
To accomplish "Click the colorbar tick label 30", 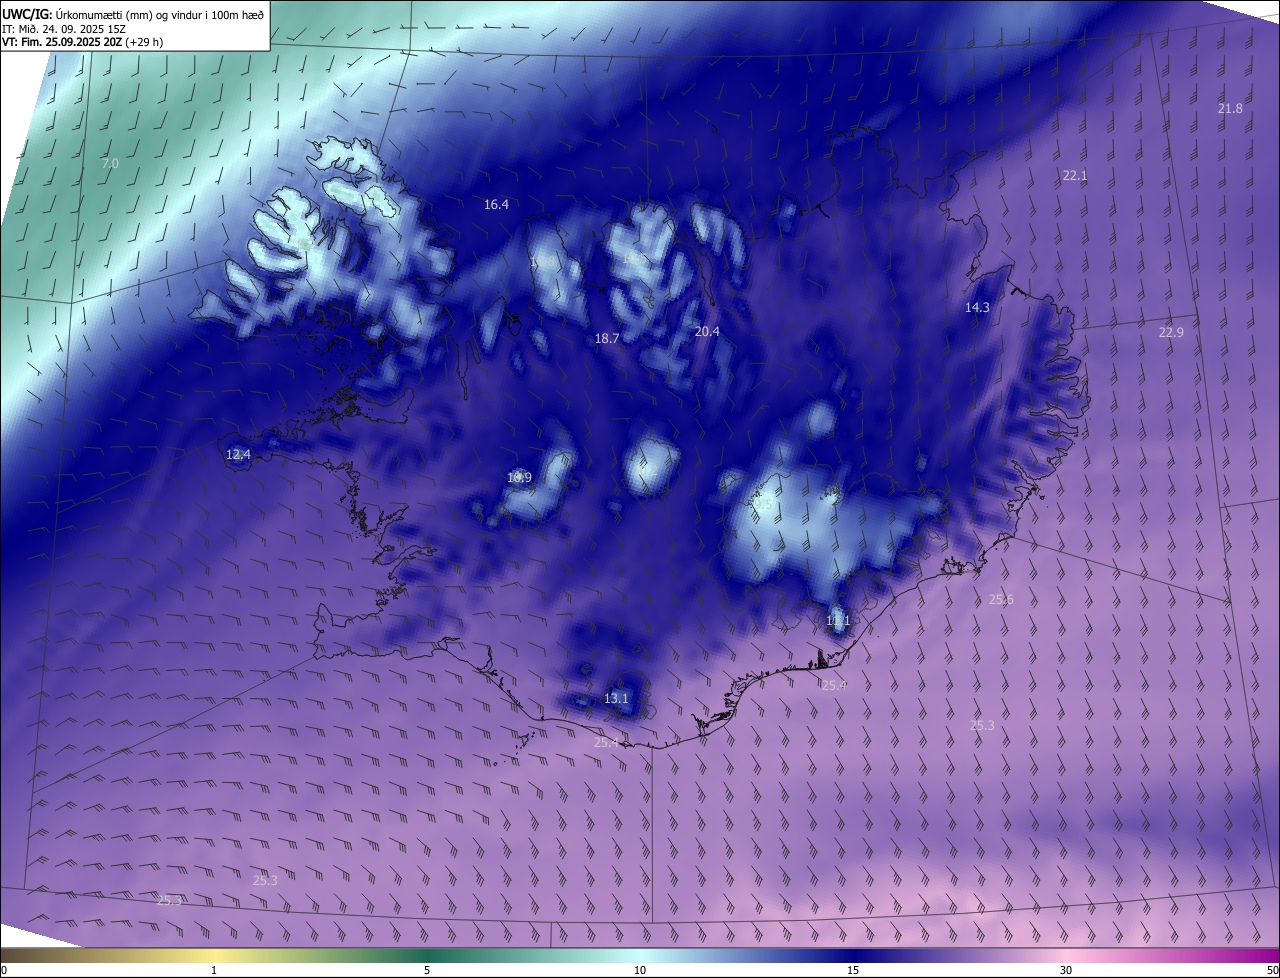I will [1066, 970].
